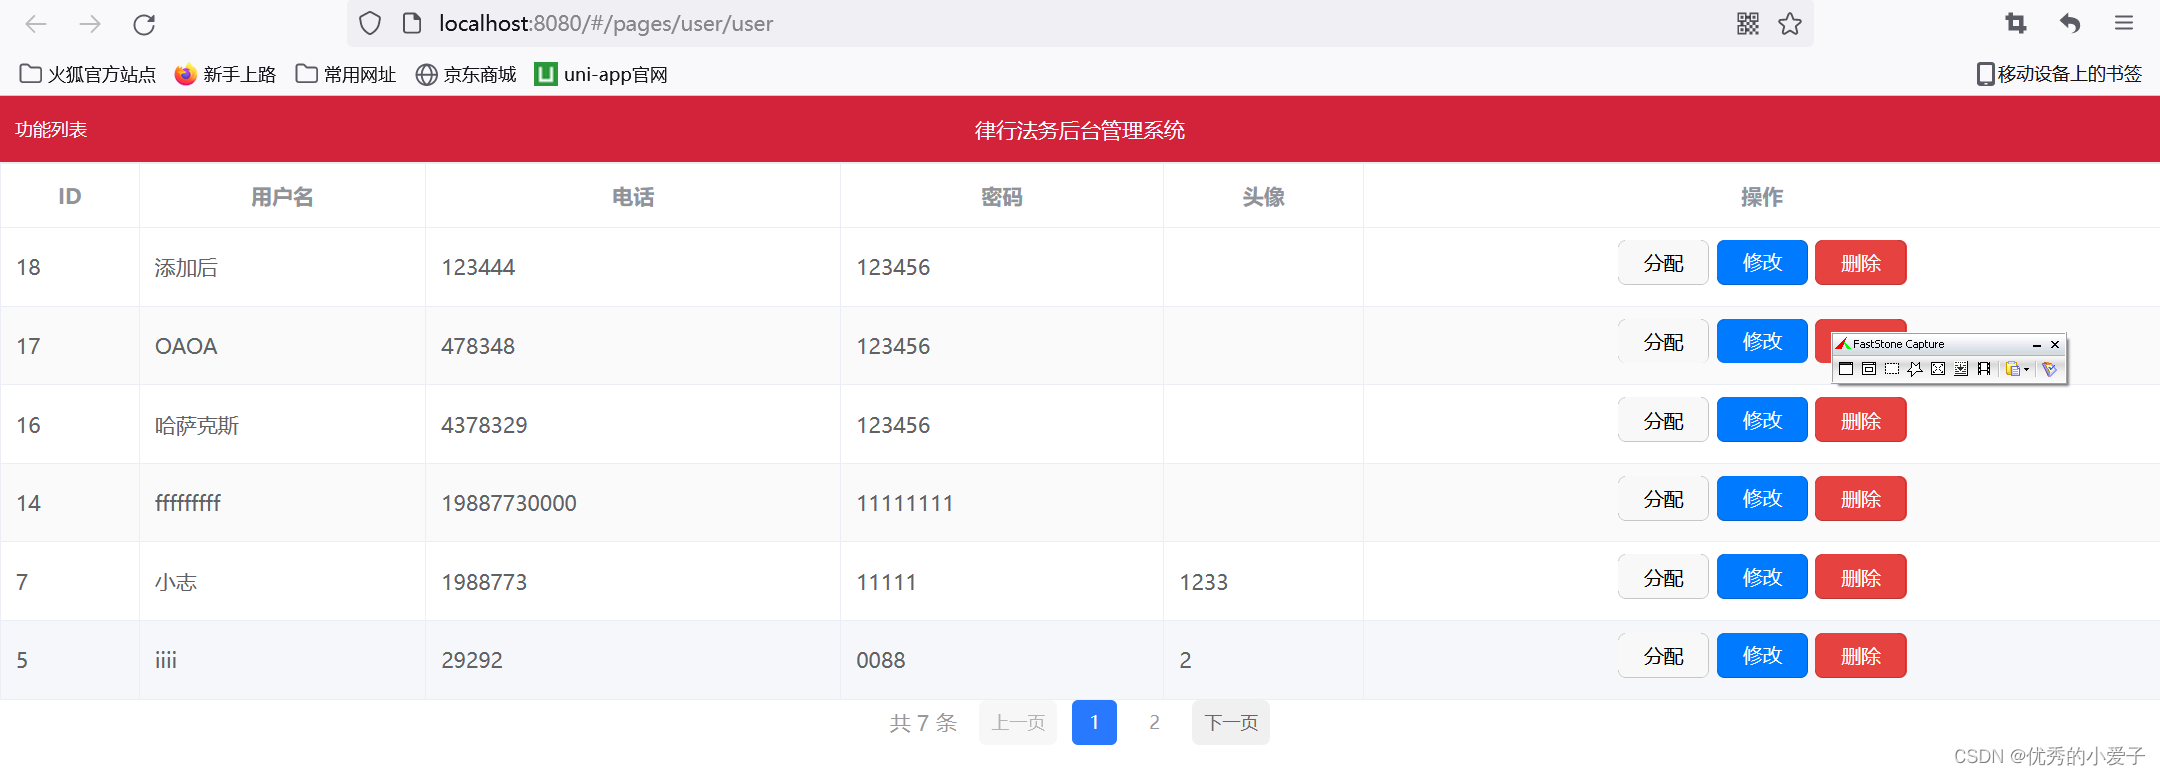Click 修改 for user iiii

[1762, 655]
